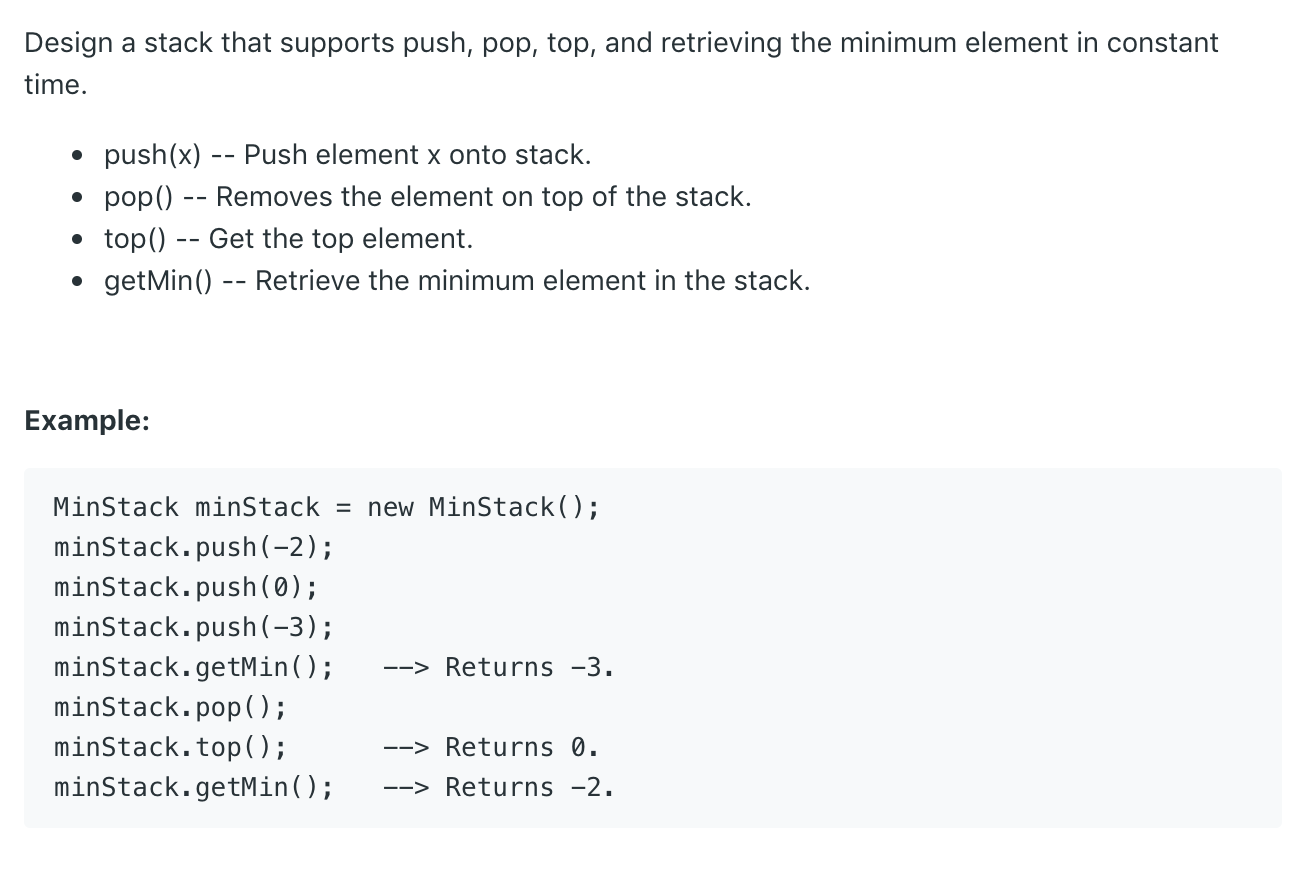Click the minStack.top() code line
1314x870 pixels.
(170, 747)
